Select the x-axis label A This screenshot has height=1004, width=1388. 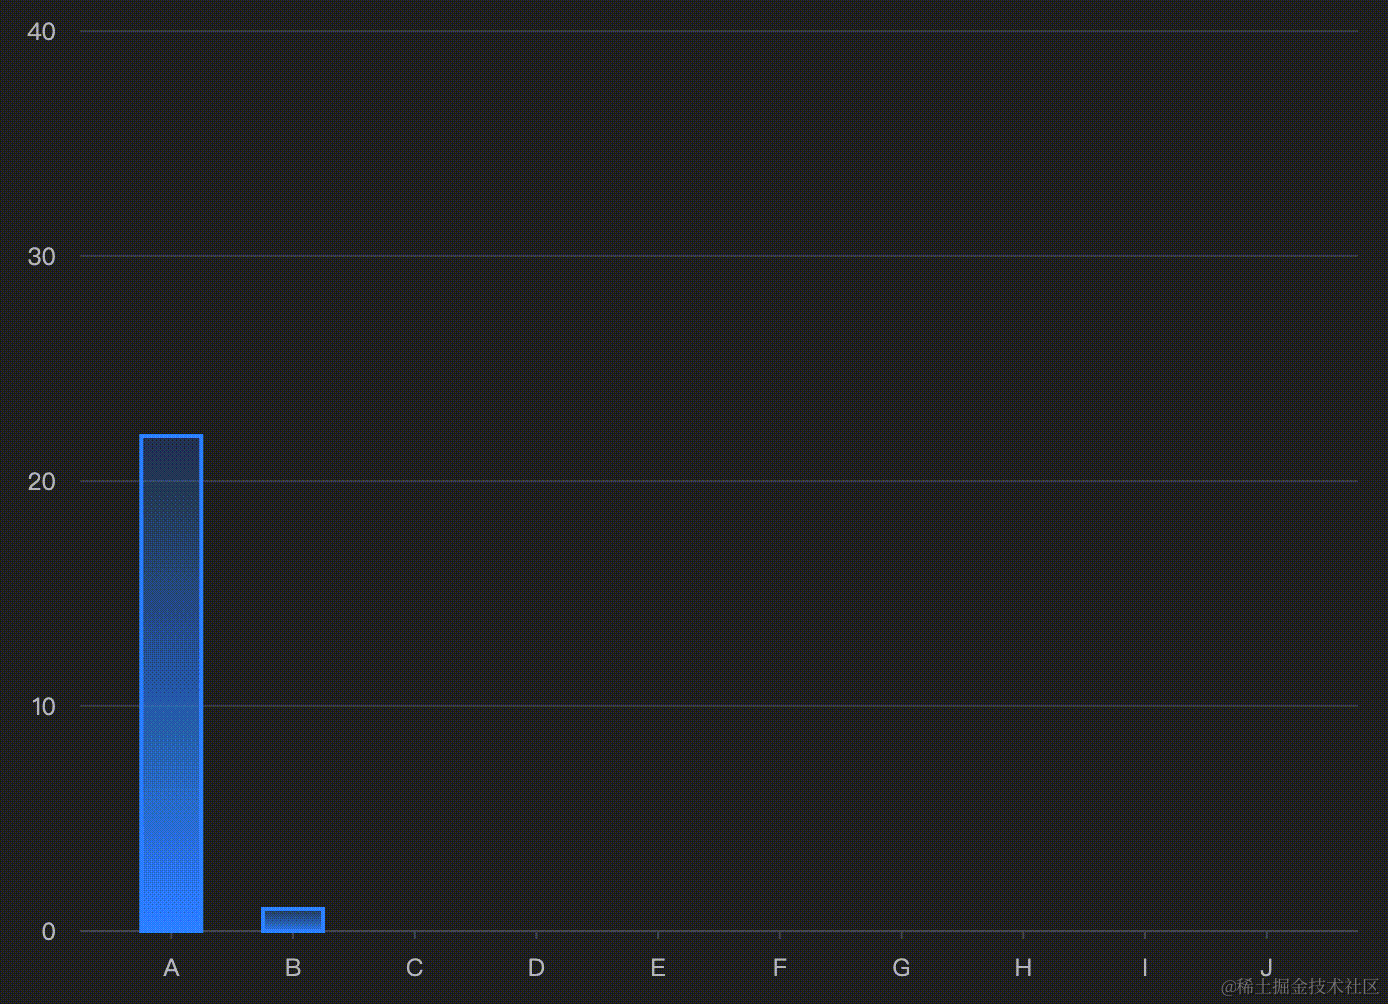[x=171, y=968]
